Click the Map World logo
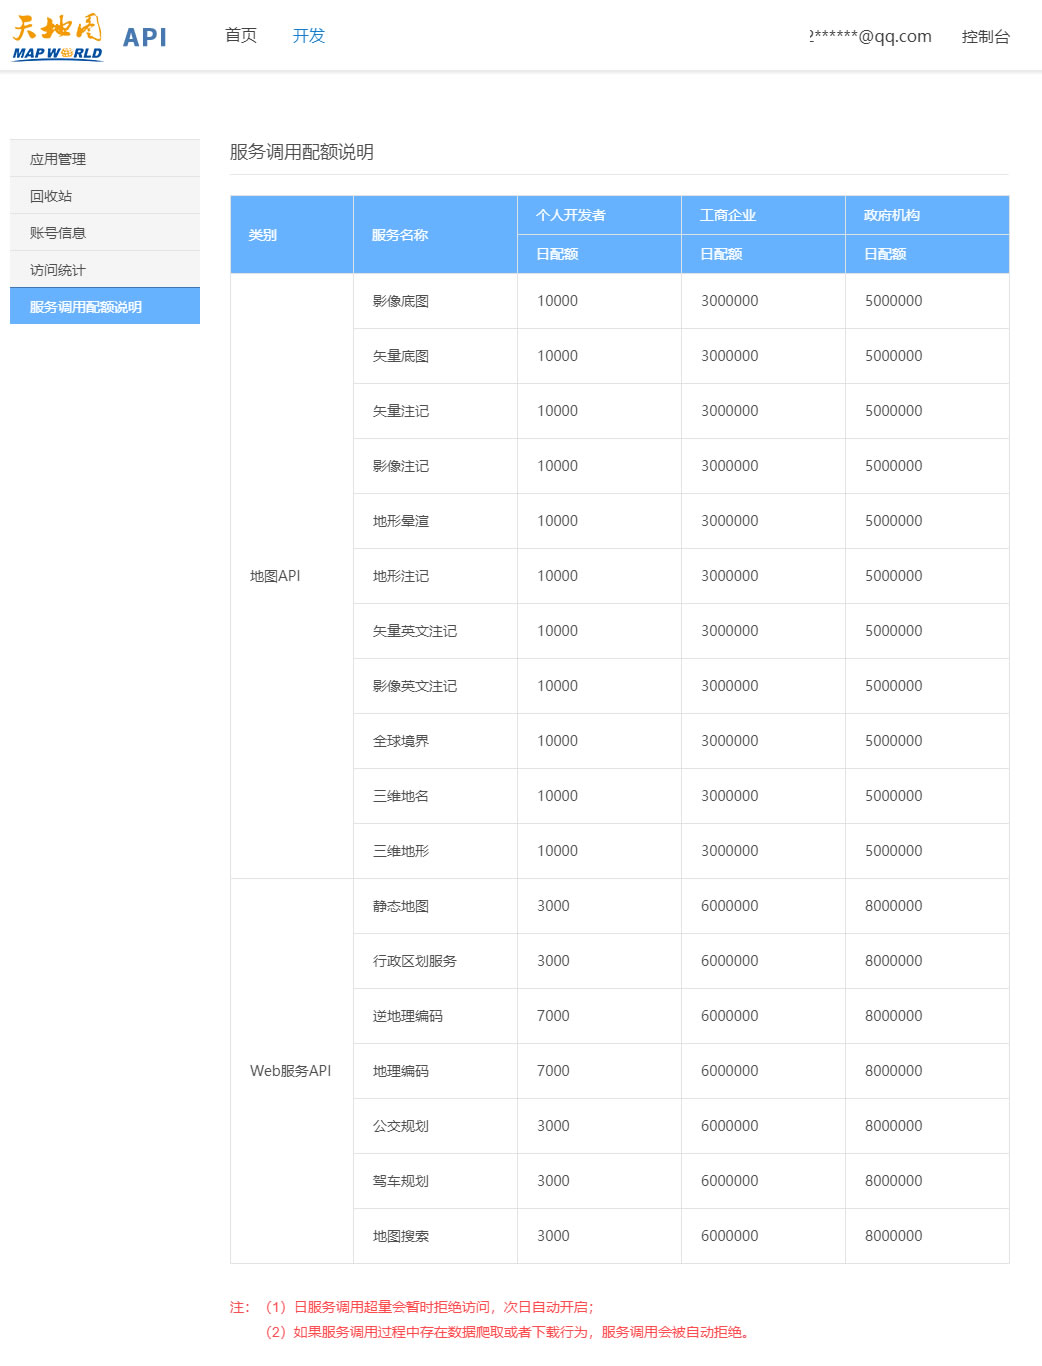Screen dimensions: 1042x1366 tap(56, 37)
